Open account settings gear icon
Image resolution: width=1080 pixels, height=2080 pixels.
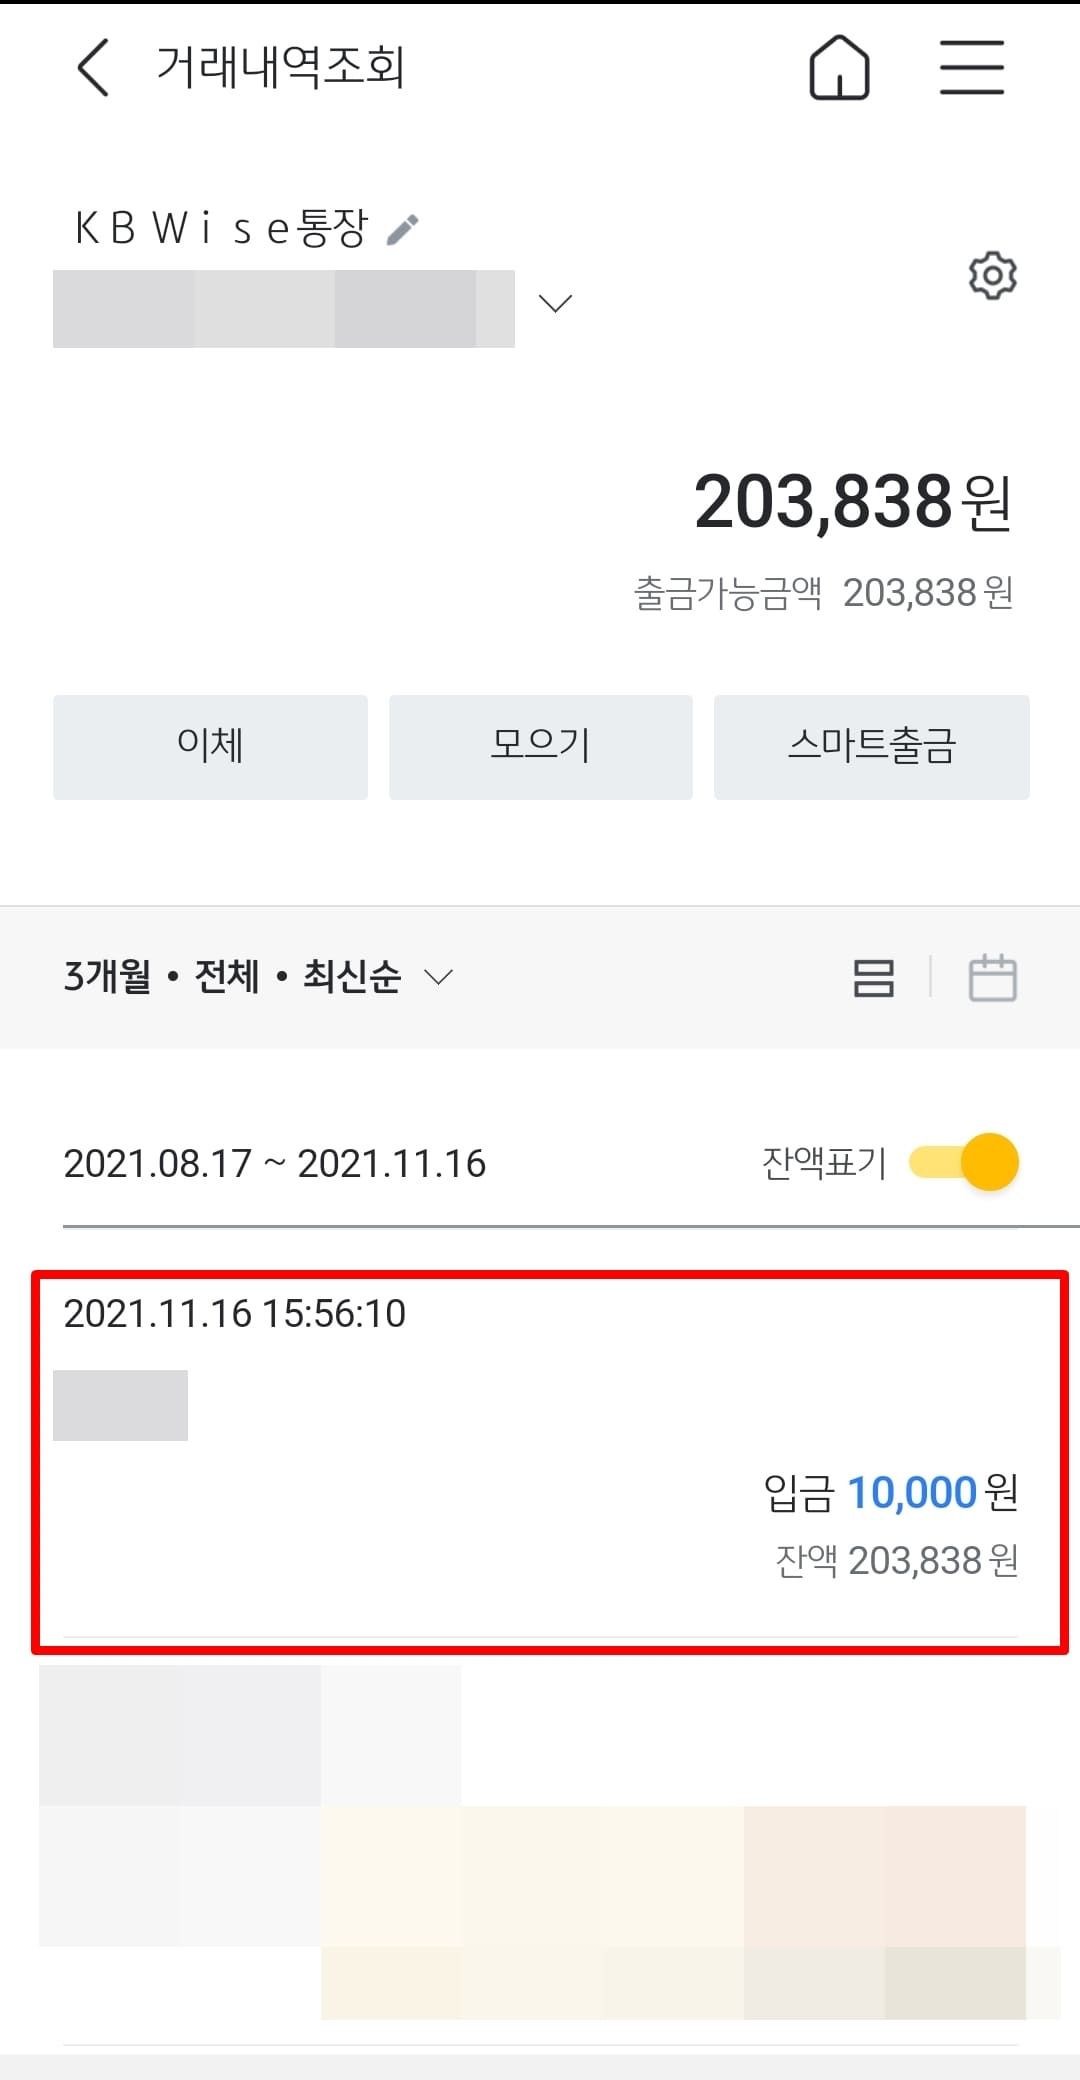click(992, 275)
